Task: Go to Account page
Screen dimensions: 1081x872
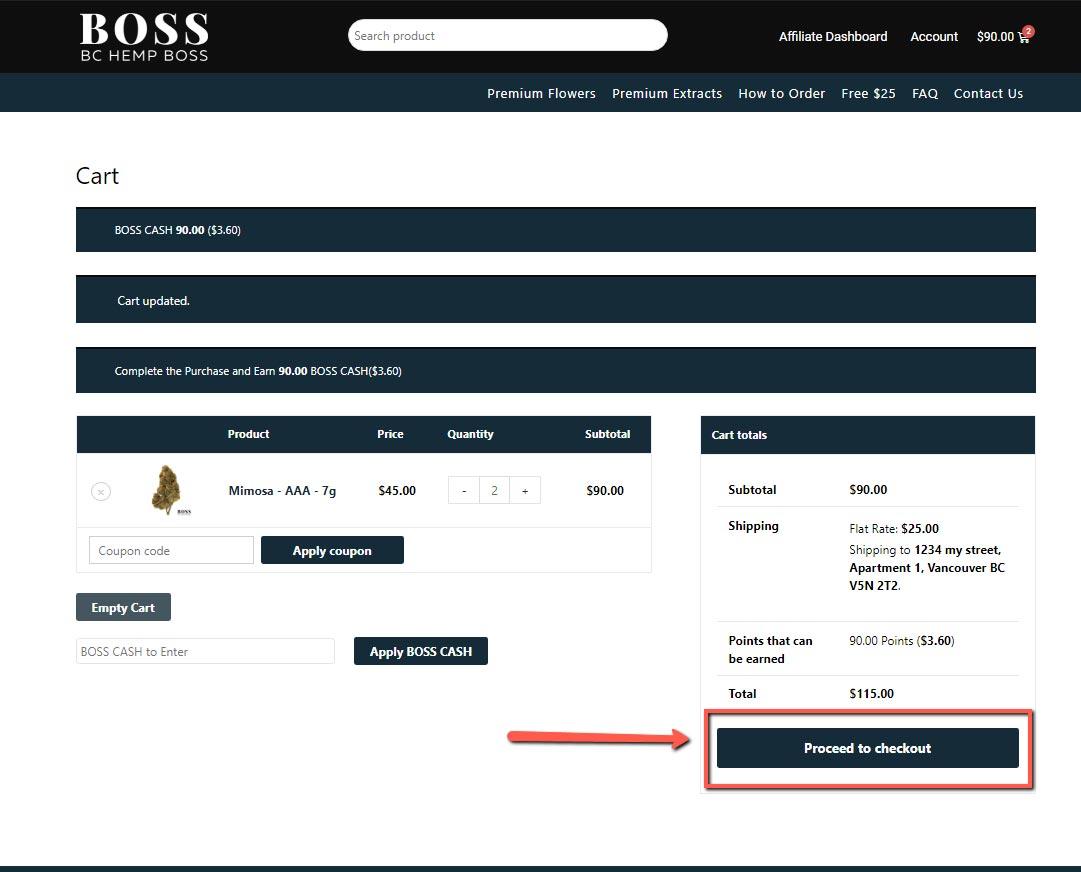Action: tap(933, 37)
